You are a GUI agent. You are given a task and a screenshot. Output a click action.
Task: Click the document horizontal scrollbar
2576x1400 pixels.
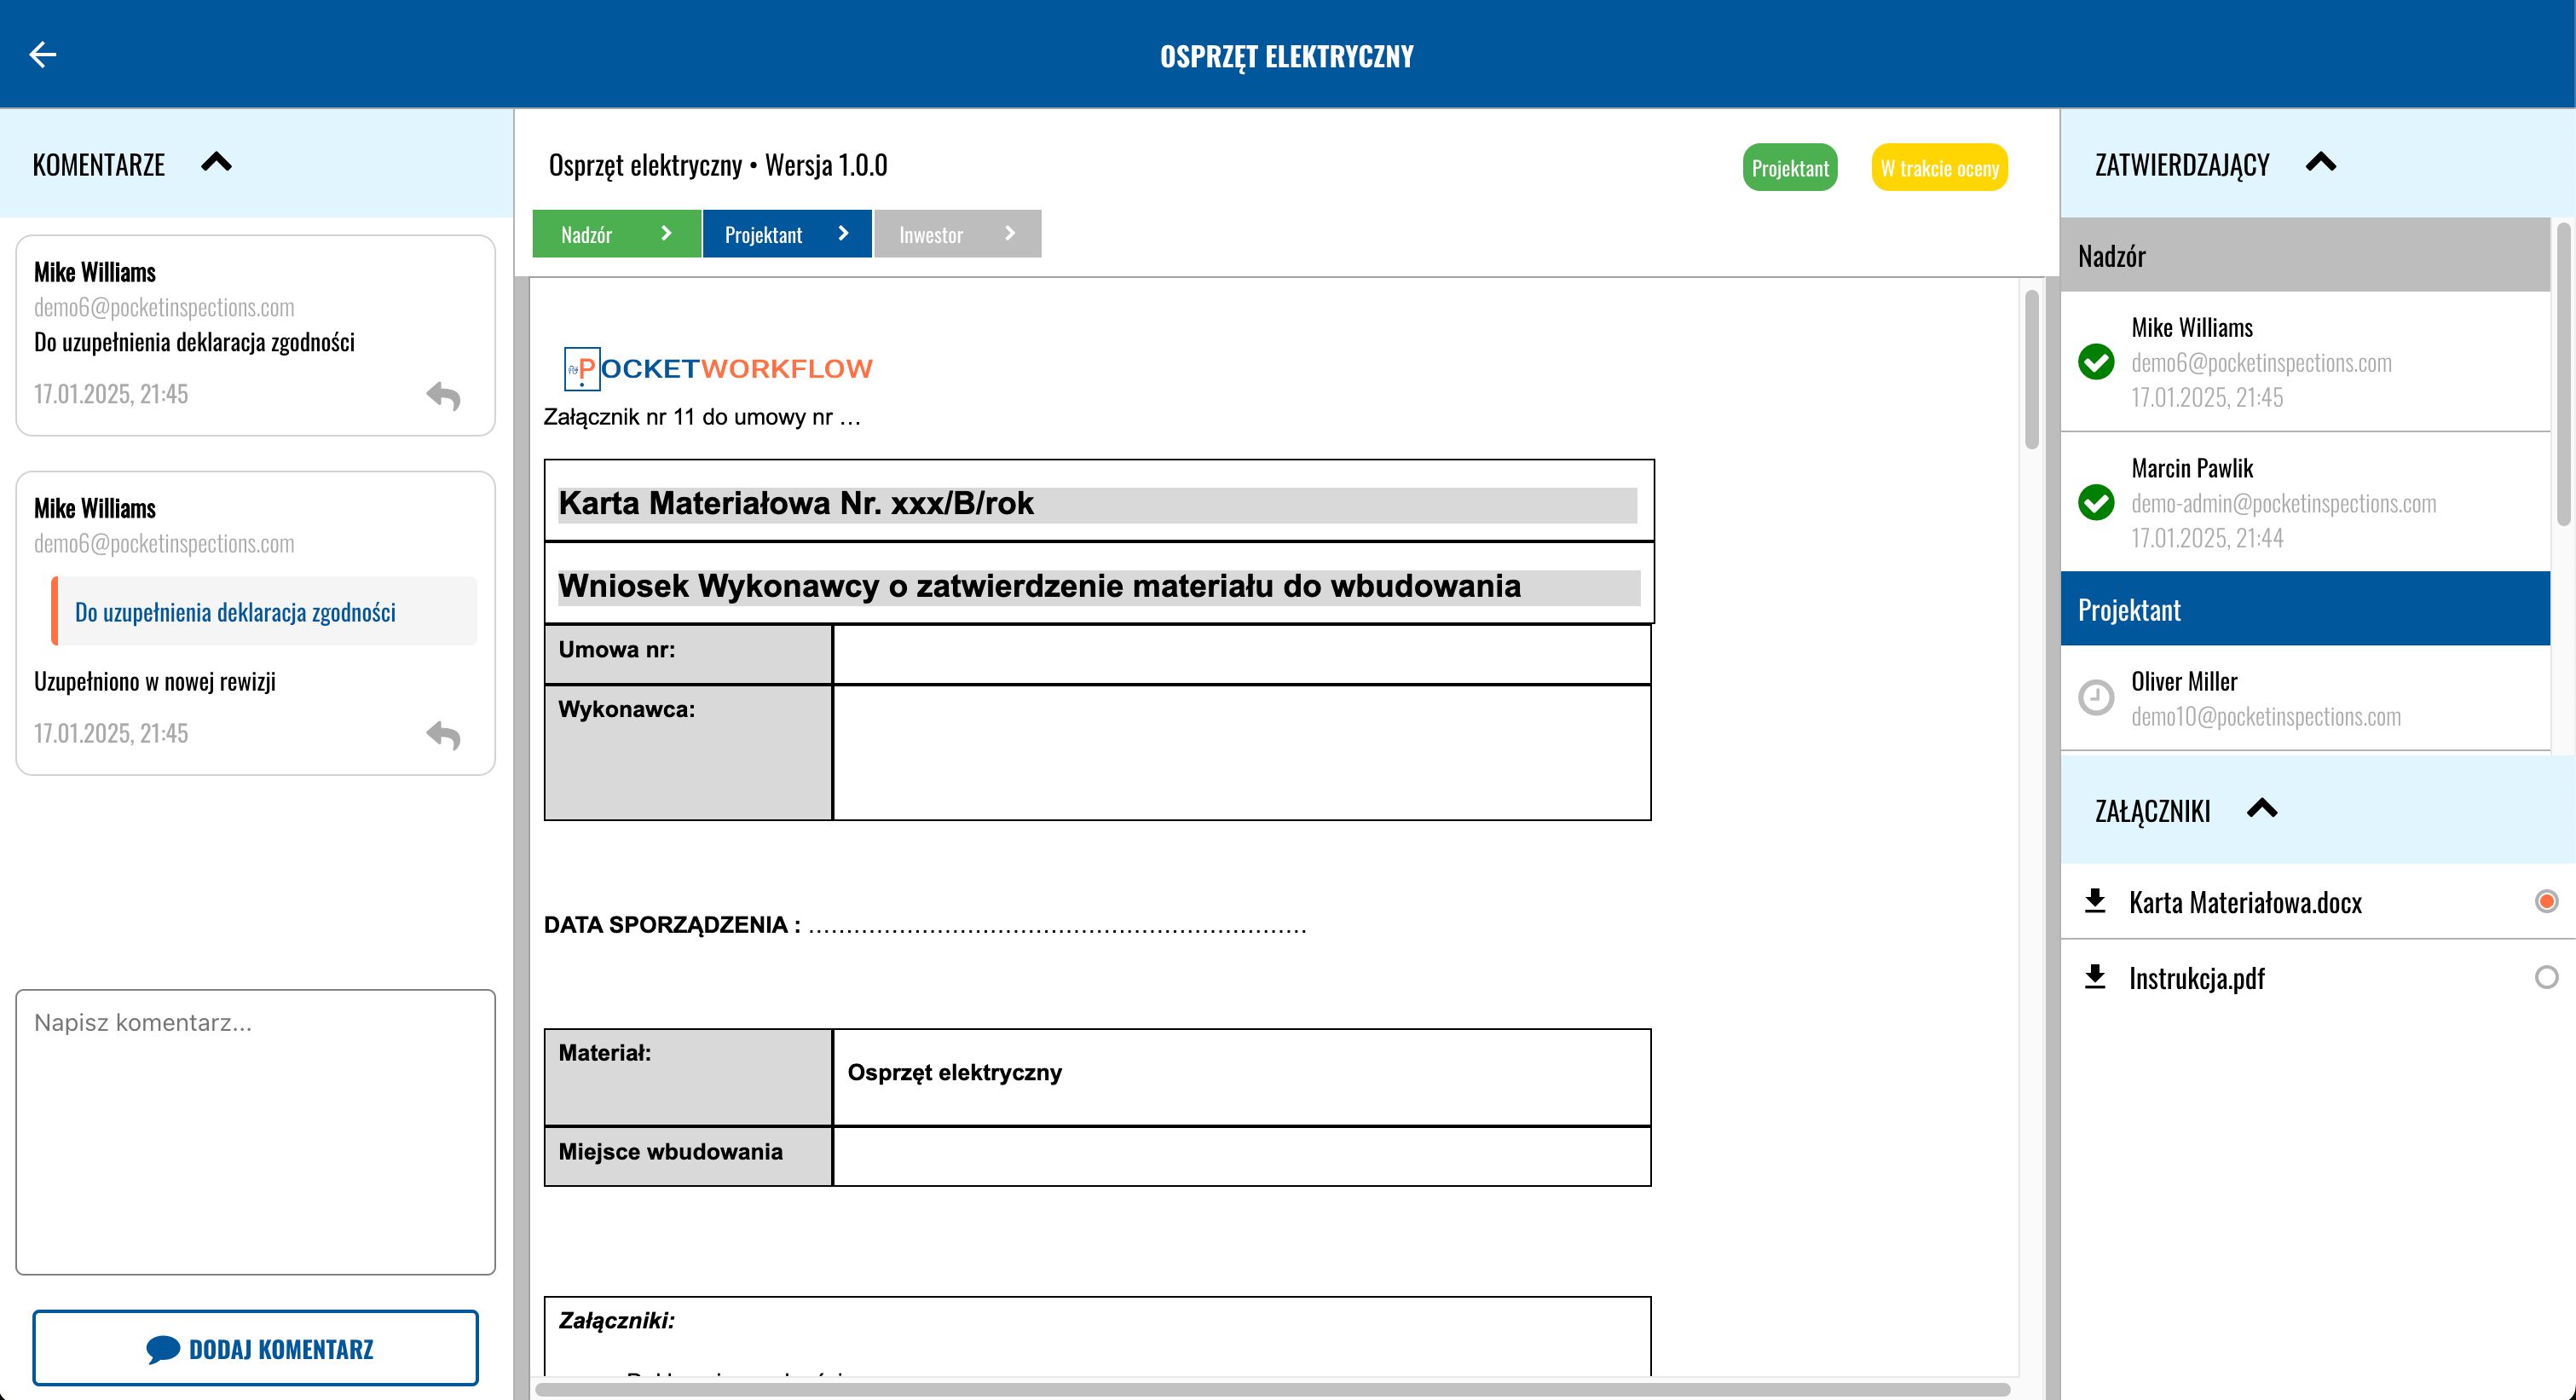(x=1272, y=1389)
